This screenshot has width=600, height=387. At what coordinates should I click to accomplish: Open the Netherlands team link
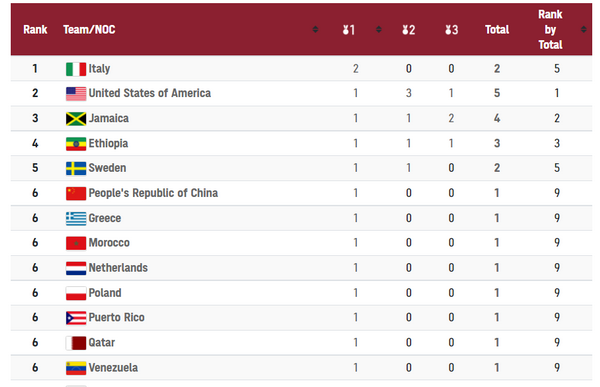[118, 268]
